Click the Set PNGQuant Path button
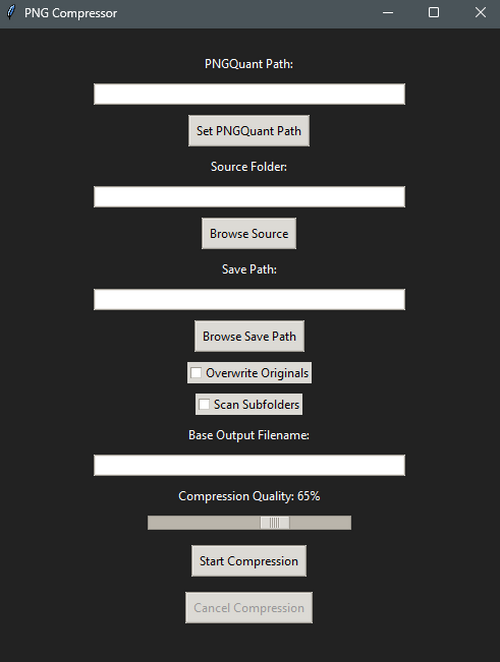Screen dimensions: 500x662 (249, 131)
